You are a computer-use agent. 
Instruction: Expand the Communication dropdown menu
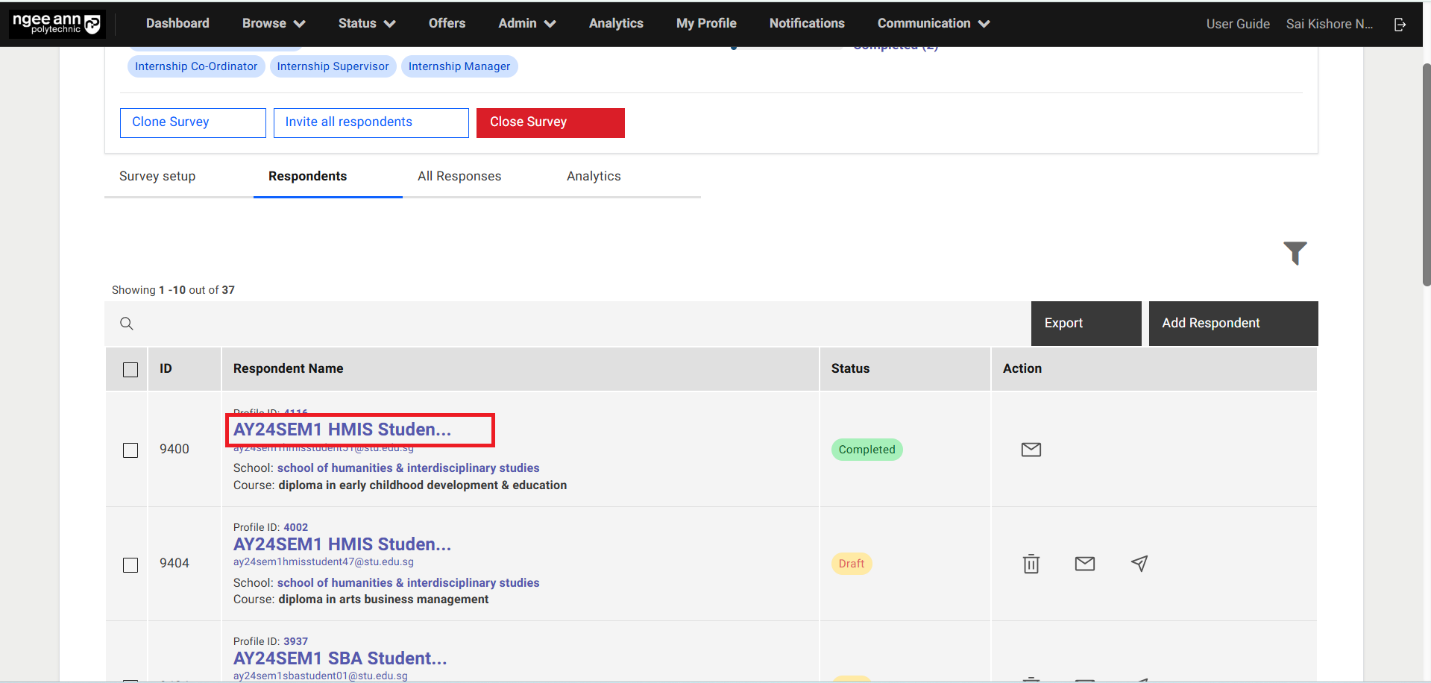point(934,23)
